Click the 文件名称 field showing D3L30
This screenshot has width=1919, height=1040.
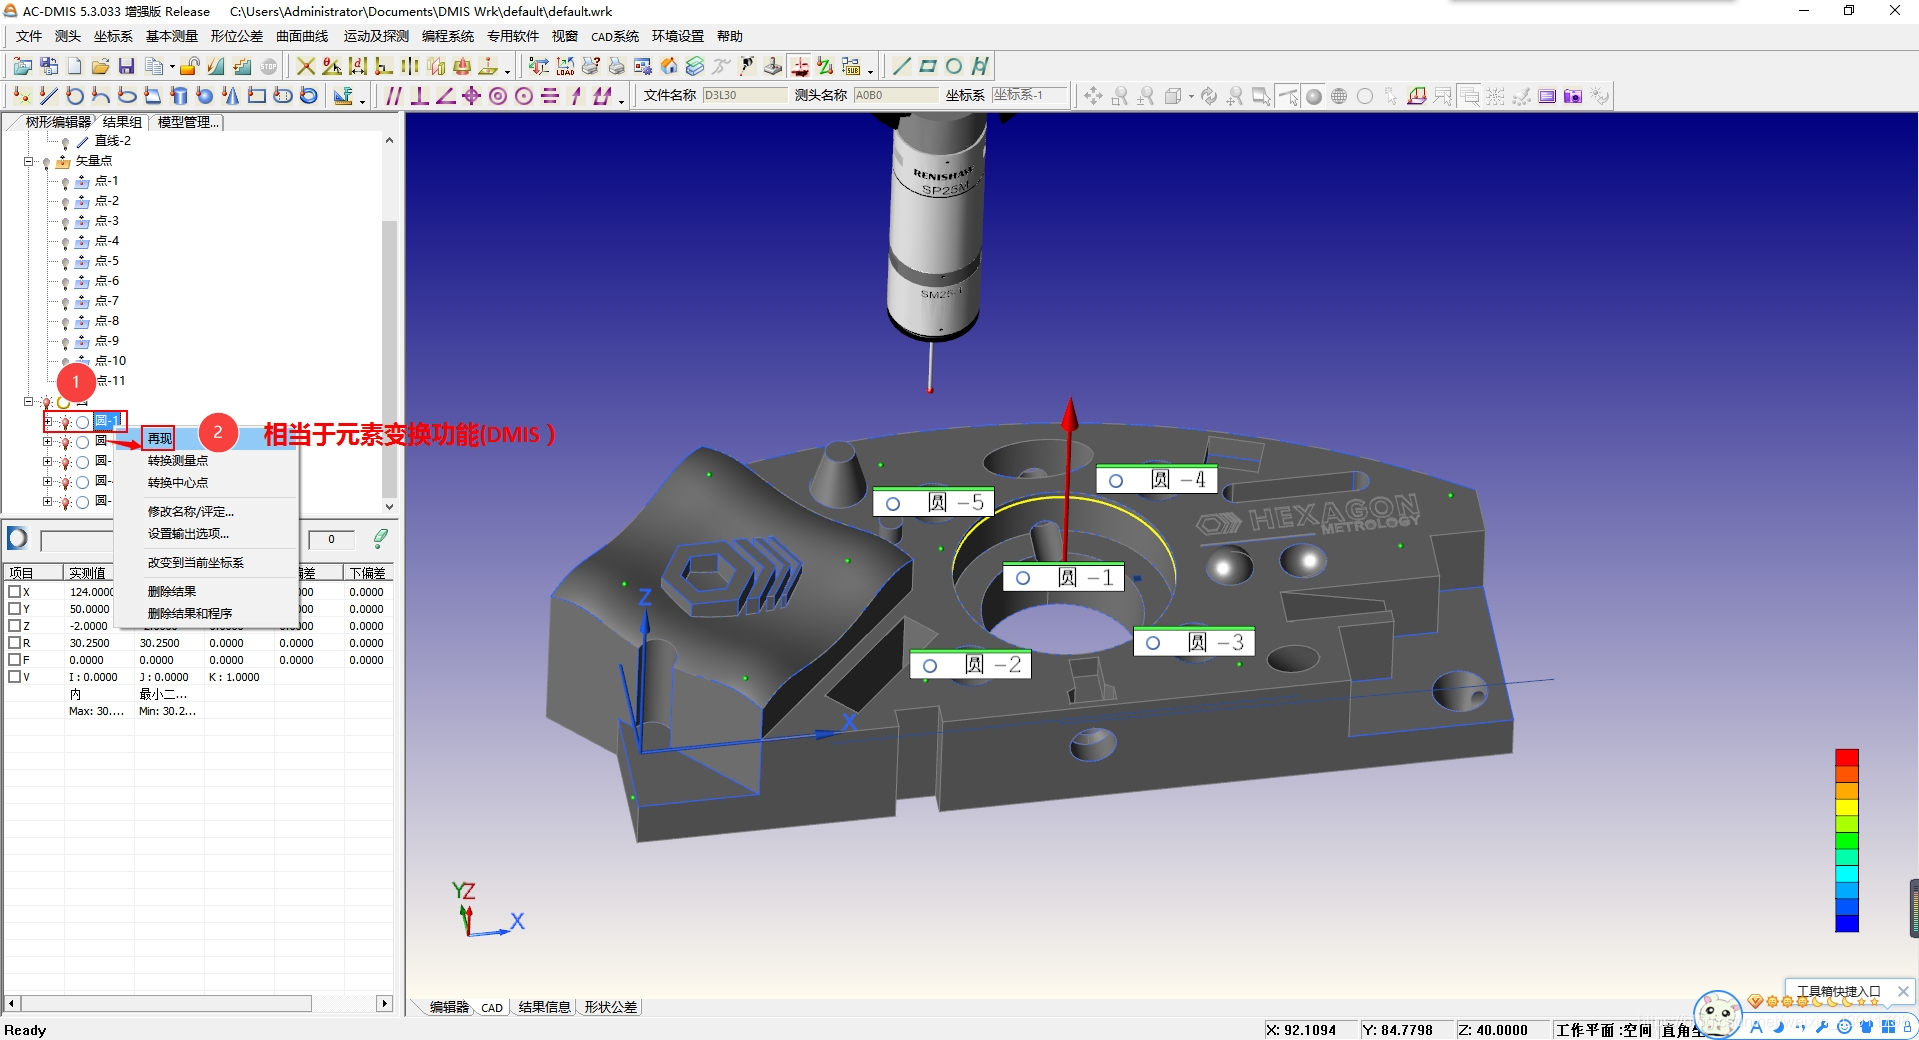744,95
